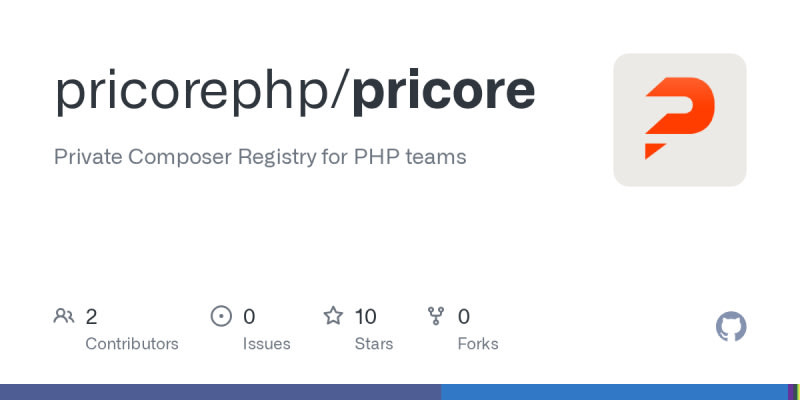800x400 pixels.
Task: Select the Contributors label
Action: point(132,344)
